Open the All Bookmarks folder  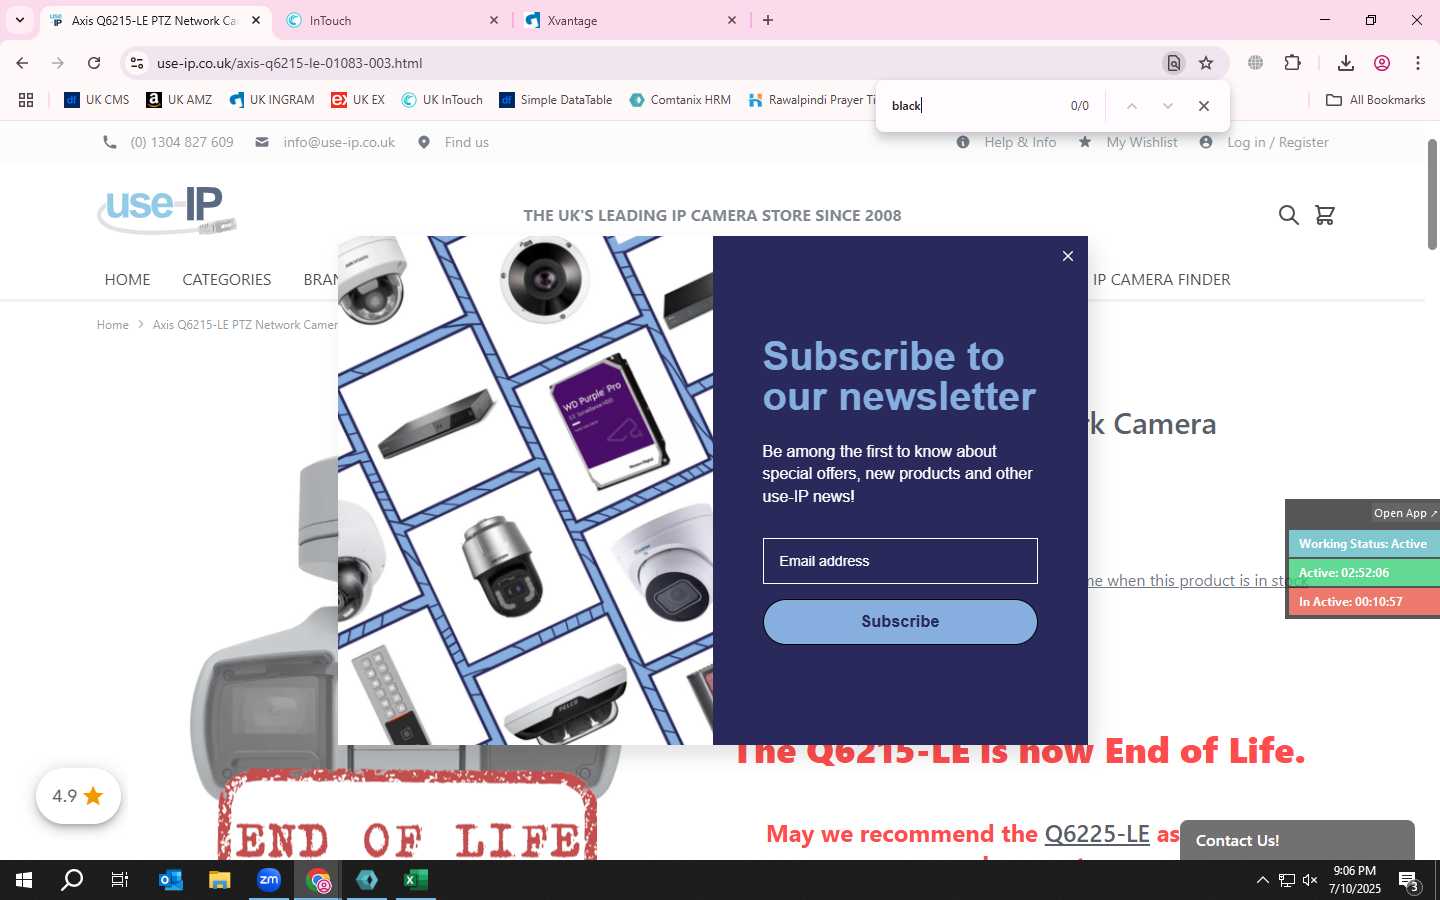[x=1375, y=100]
